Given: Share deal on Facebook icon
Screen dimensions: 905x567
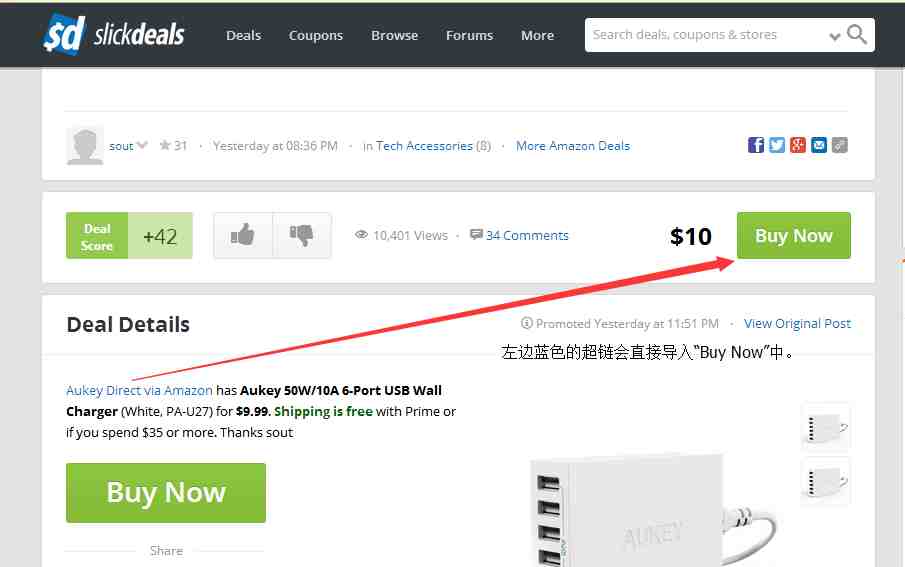Looking at the screenshot, I should point(756,145).
